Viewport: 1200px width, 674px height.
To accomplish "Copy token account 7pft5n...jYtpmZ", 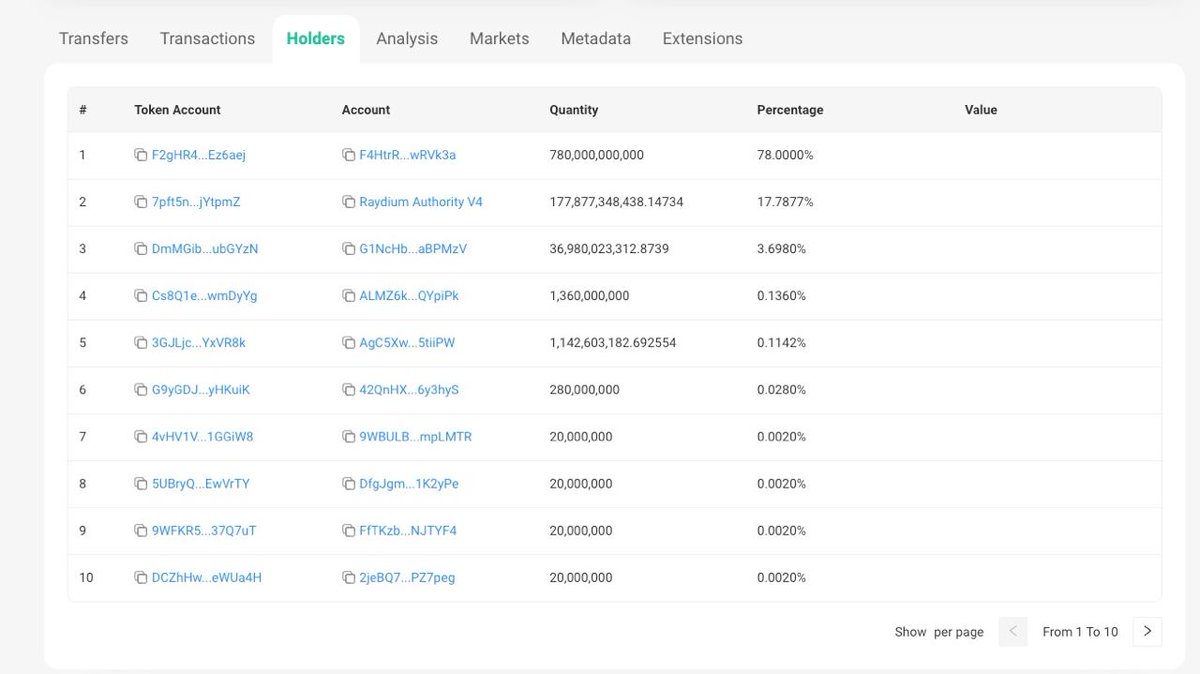I will click(141, 202).
